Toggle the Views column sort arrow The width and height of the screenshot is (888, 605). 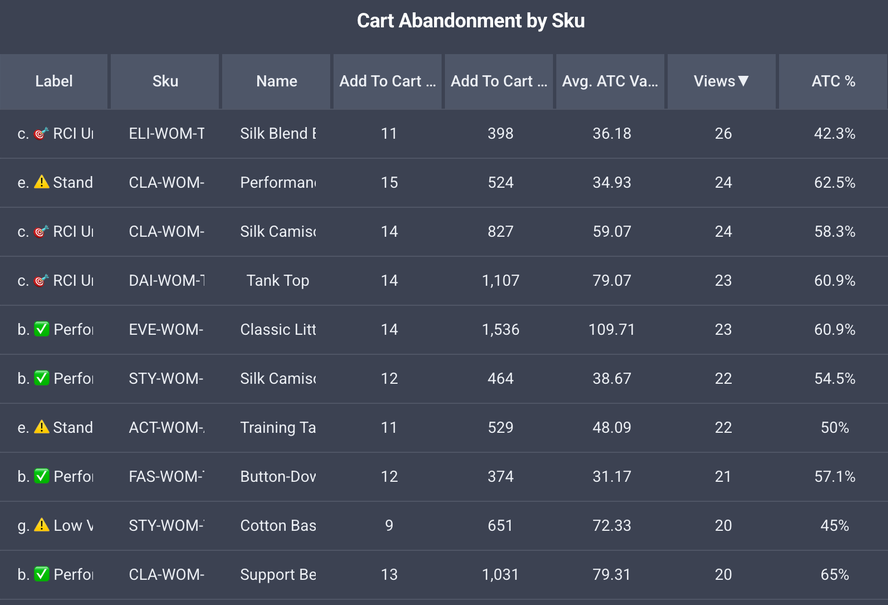point(743,82)
